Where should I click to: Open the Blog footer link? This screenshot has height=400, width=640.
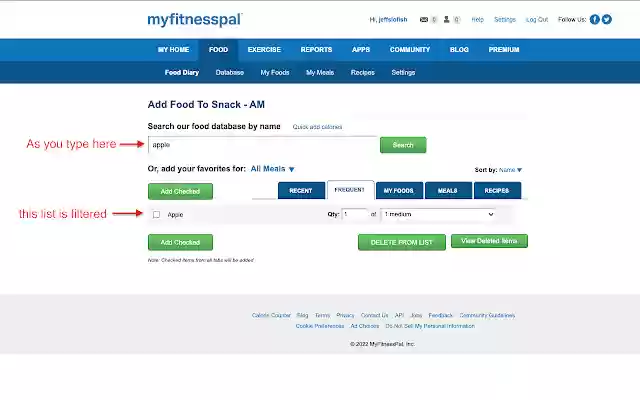point(302,316)
